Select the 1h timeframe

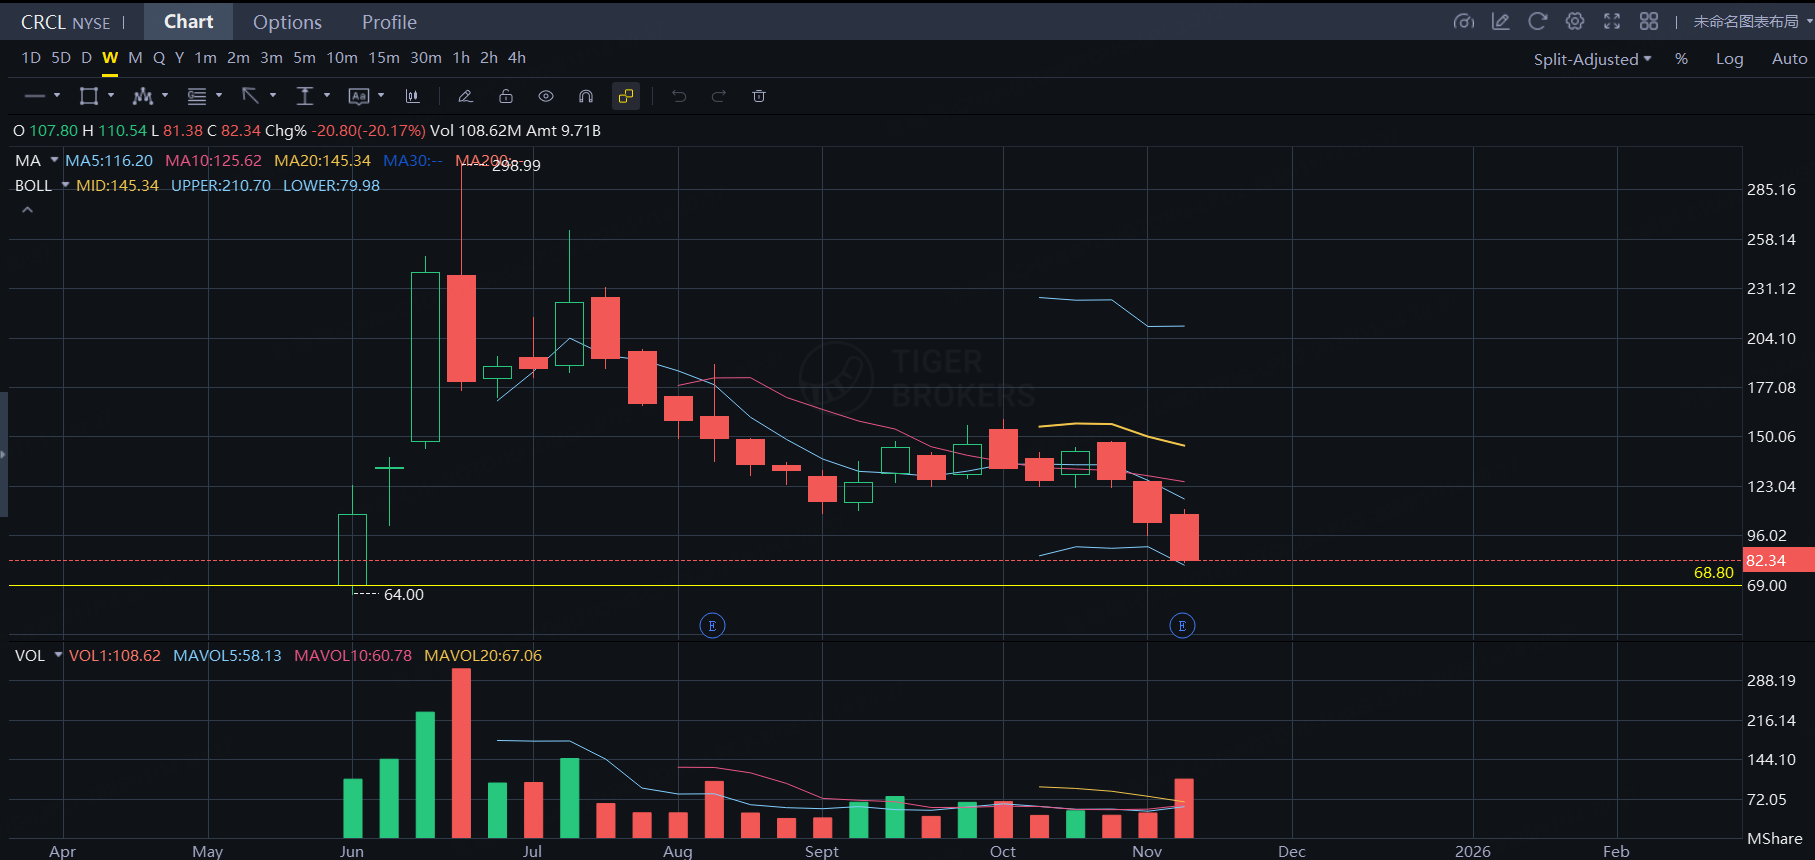(461, 58)
